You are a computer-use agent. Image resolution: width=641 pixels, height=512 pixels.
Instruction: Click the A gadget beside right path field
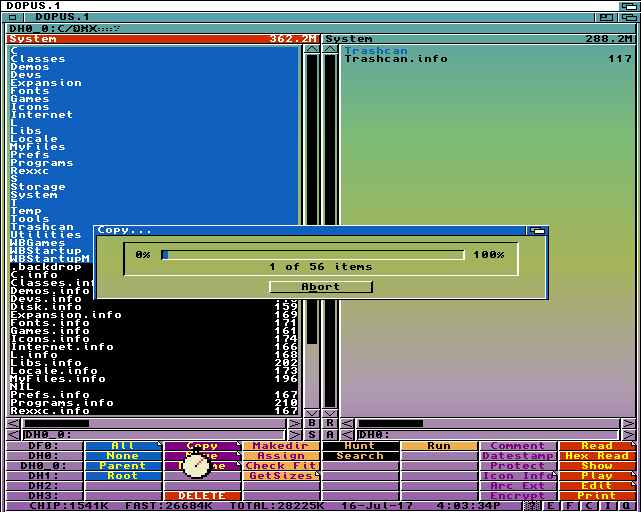click(x=330, y=435)
